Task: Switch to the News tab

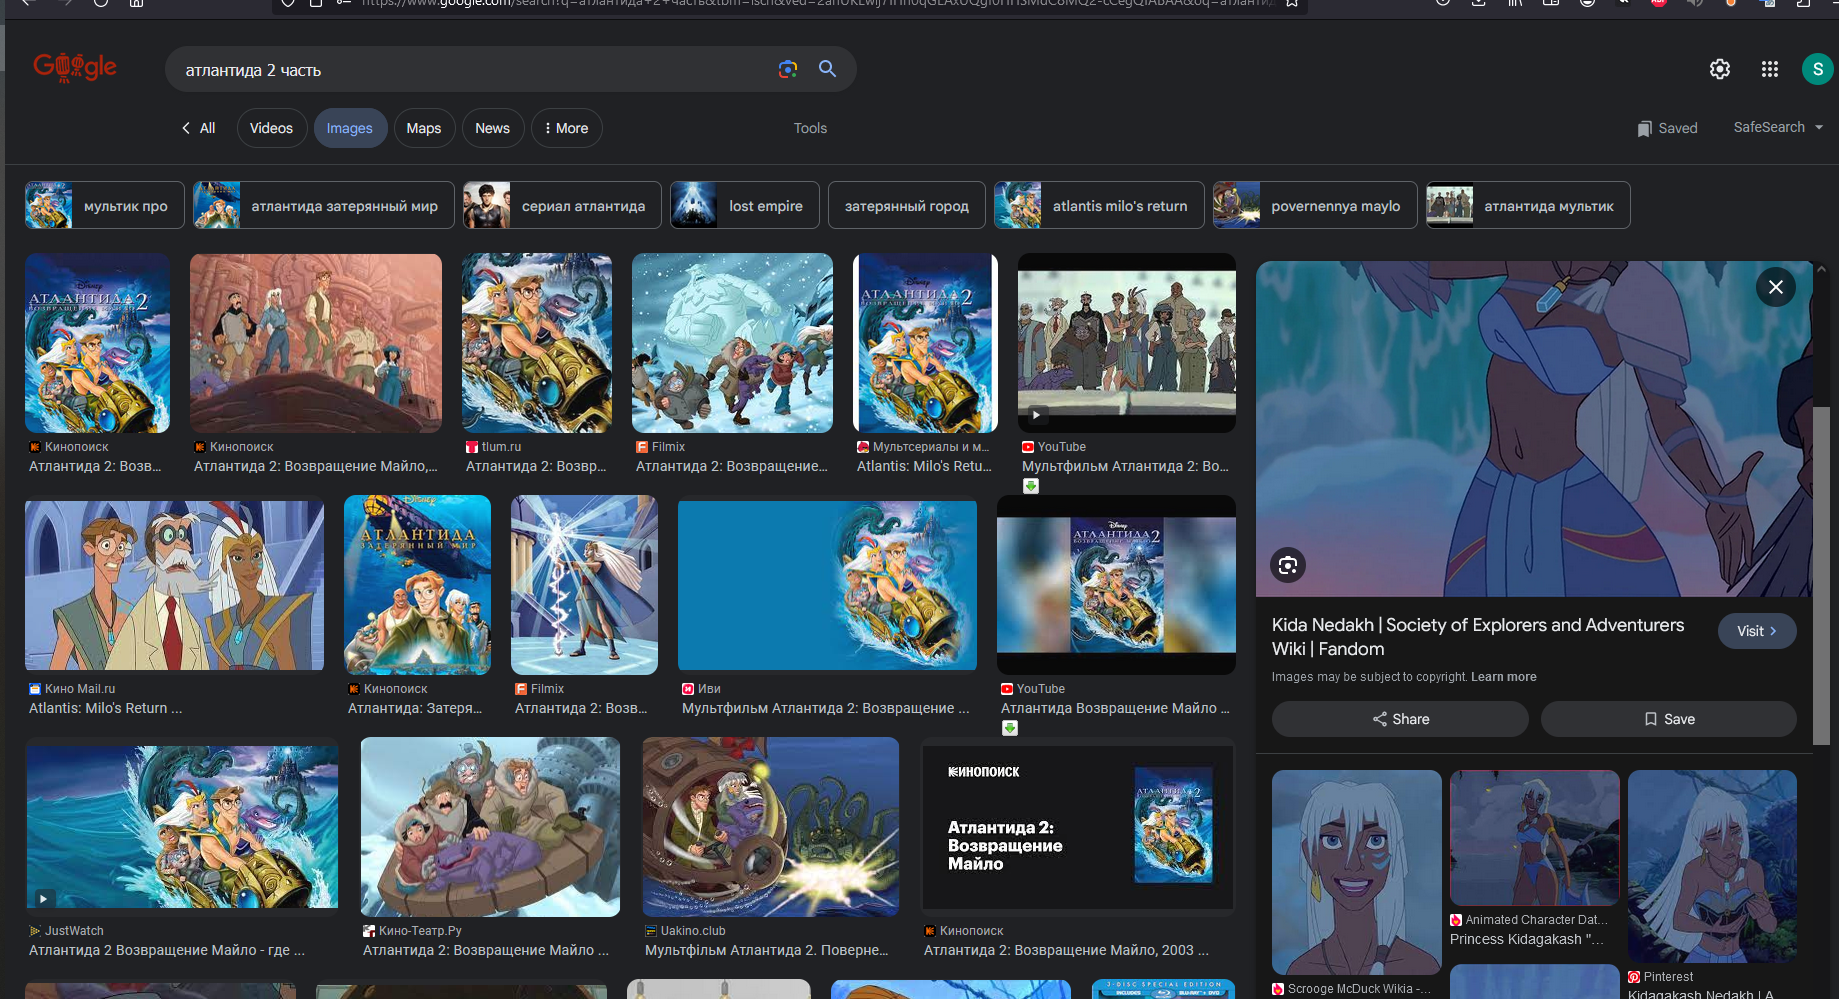Action: tap(492, 128)
